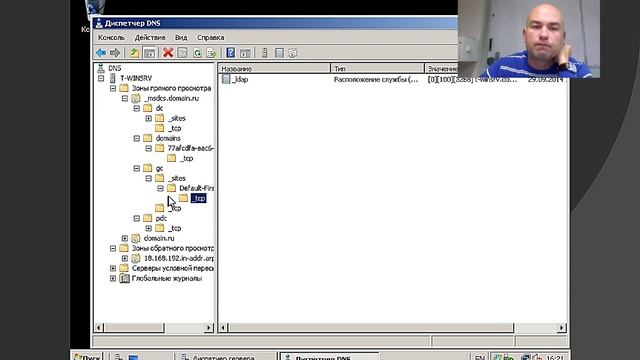Open Properties via icon right of red X
This screenshot has height=360, width=640.
[182, 53]
